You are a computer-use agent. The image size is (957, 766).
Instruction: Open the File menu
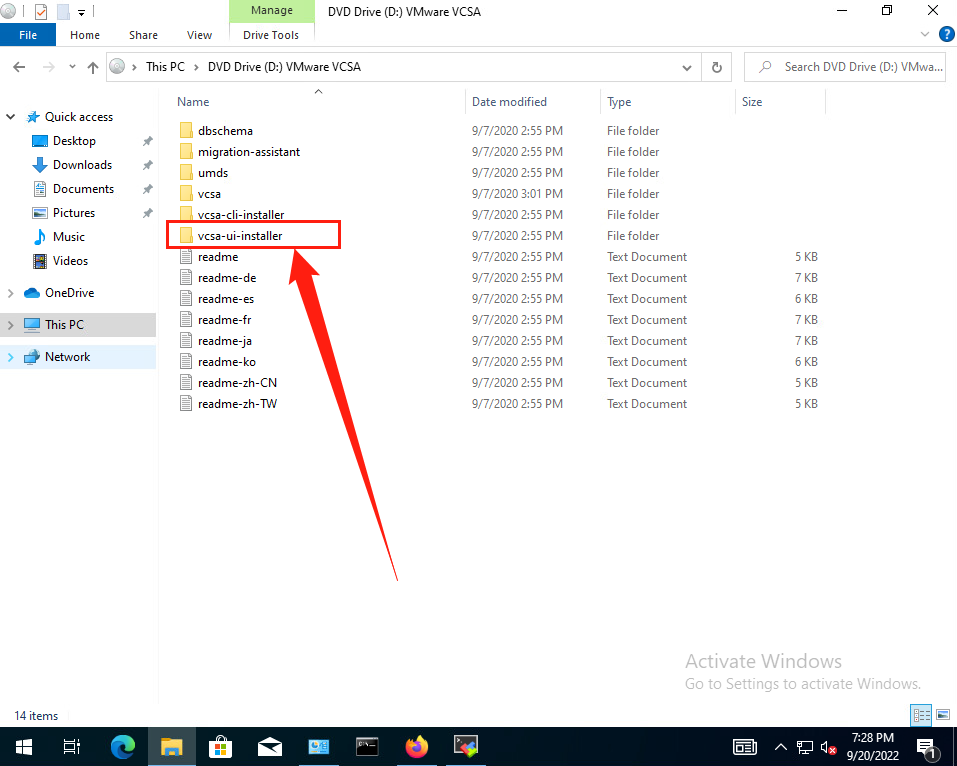28,35
